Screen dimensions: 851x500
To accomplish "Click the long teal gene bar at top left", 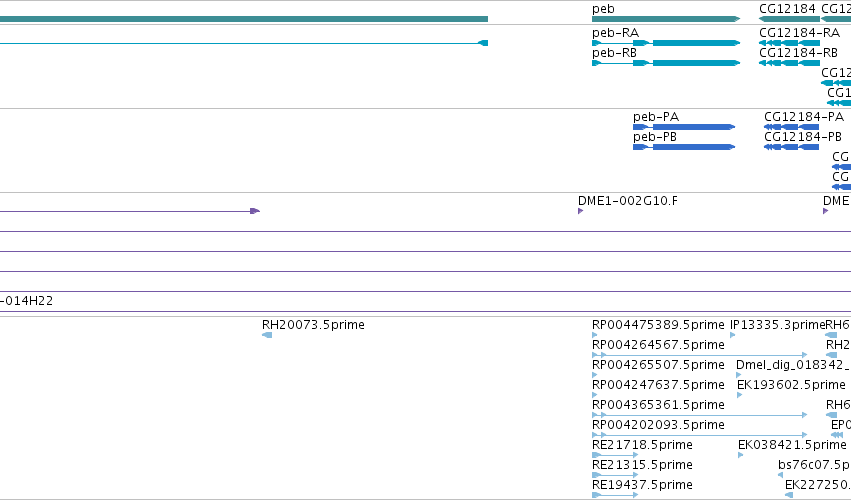I will 244,19.
